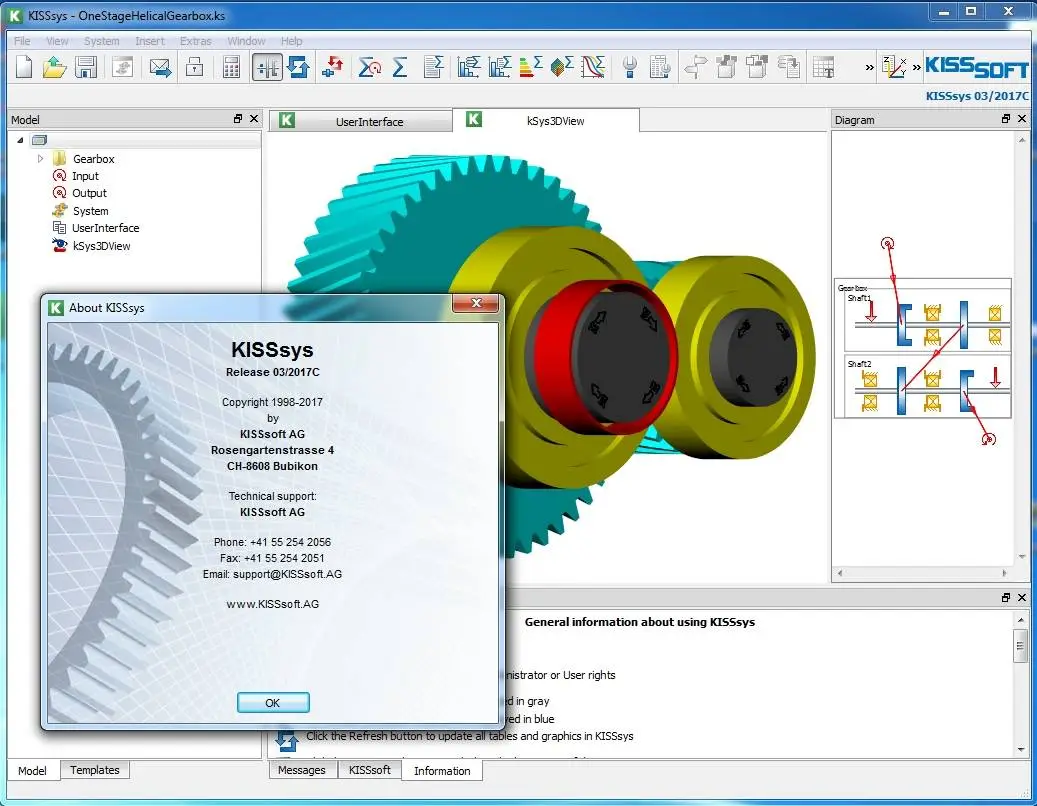Click the XYZ axes toolbar icon
The image size is (1037, 806).
coord(894,67)
